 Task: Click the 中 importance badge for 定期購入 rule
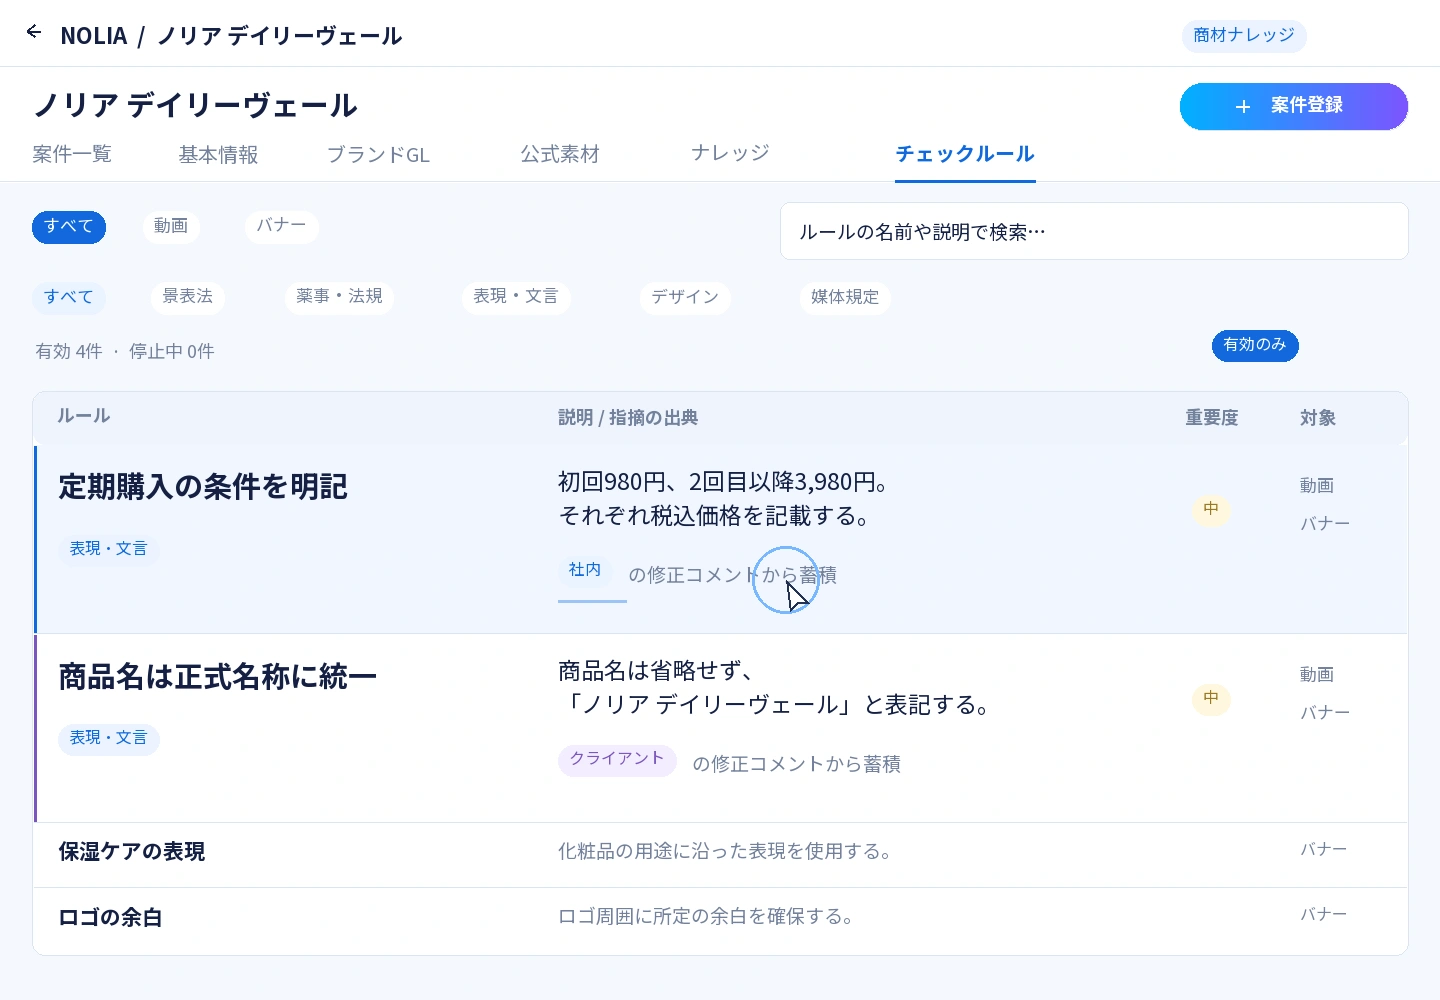[x=1211, y=509]
